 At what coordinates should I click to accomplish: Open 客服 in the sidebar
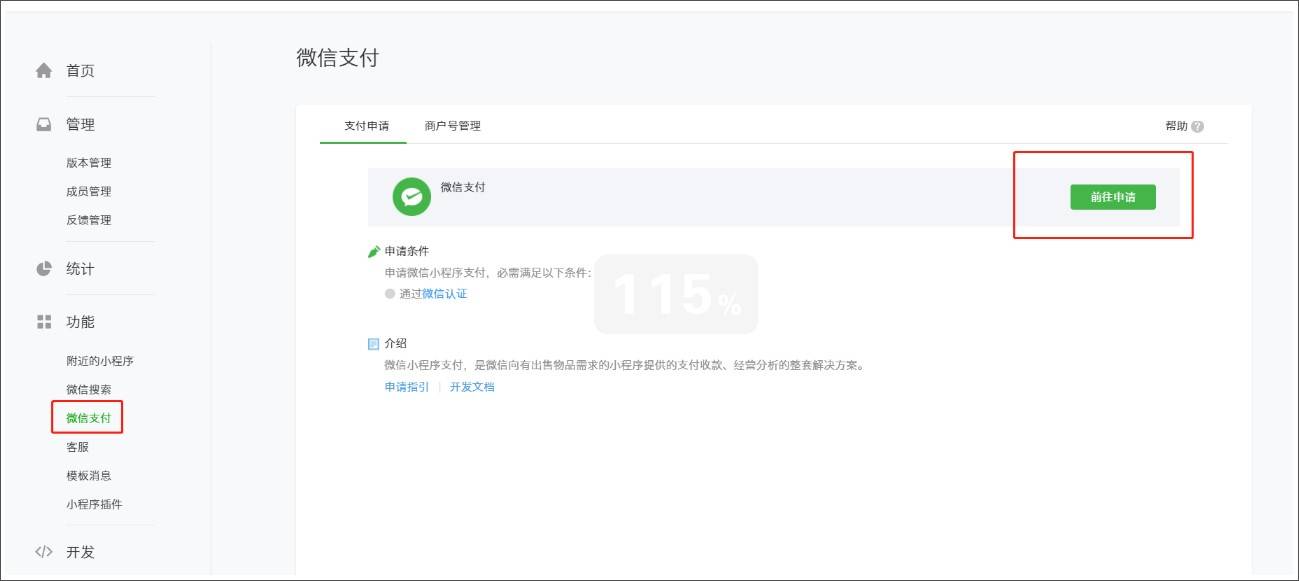(78, 447)
